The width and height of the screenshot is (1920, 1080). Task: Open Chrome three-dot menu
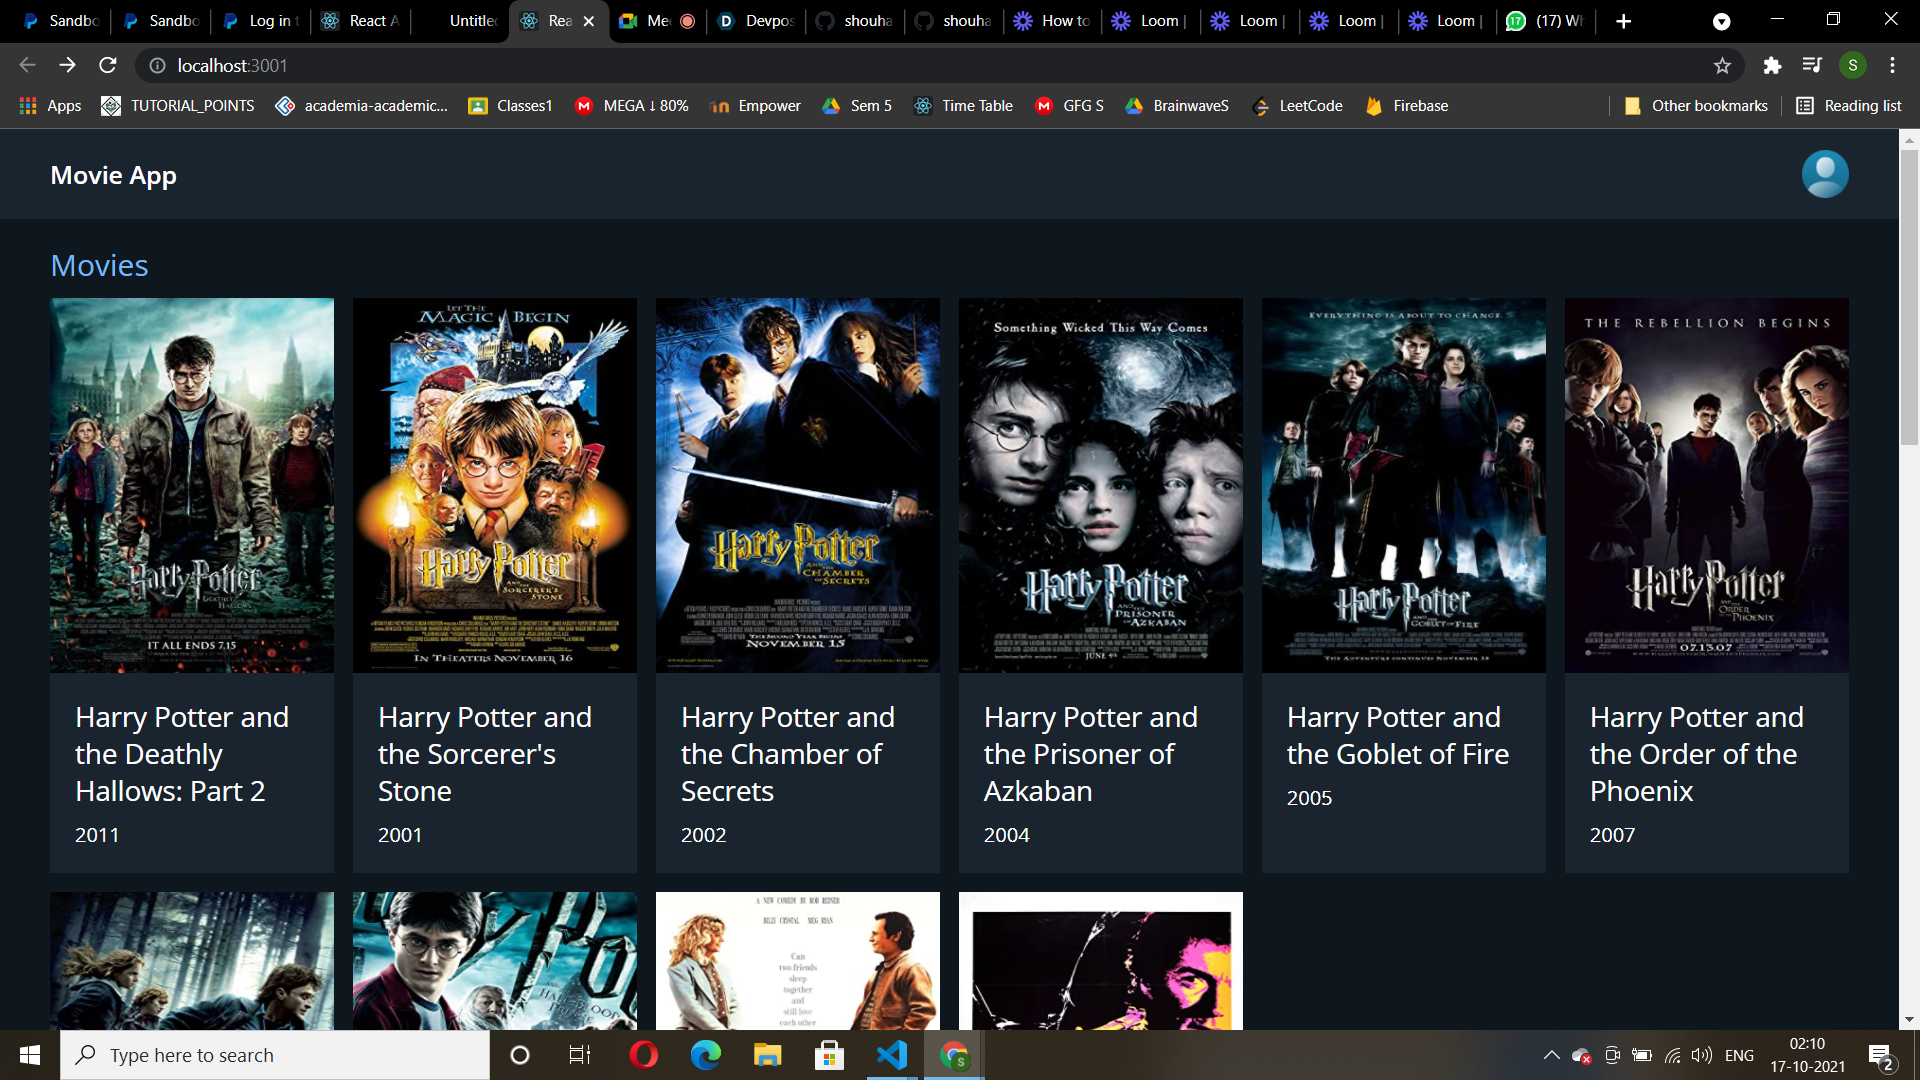tap(1892, 66)
